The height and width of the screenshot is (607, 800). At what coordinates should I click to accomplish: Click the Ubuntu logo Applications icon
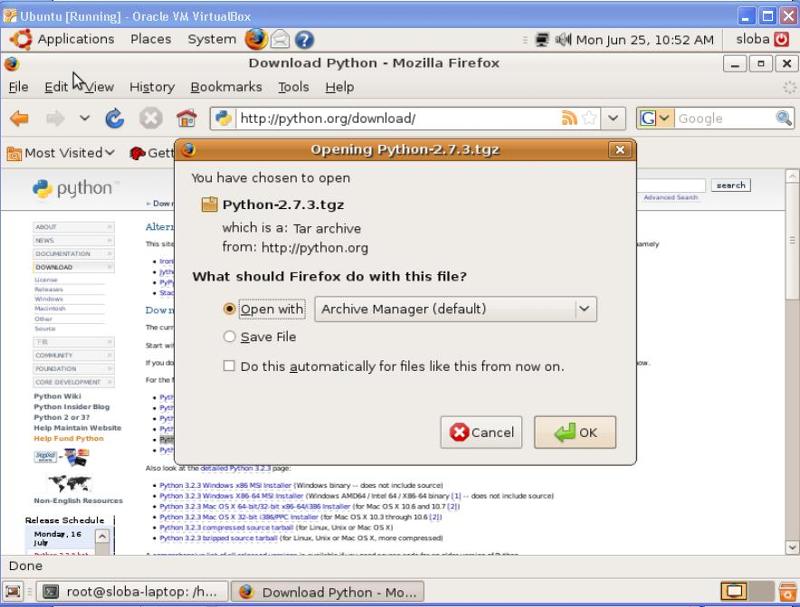click(21, 39)
